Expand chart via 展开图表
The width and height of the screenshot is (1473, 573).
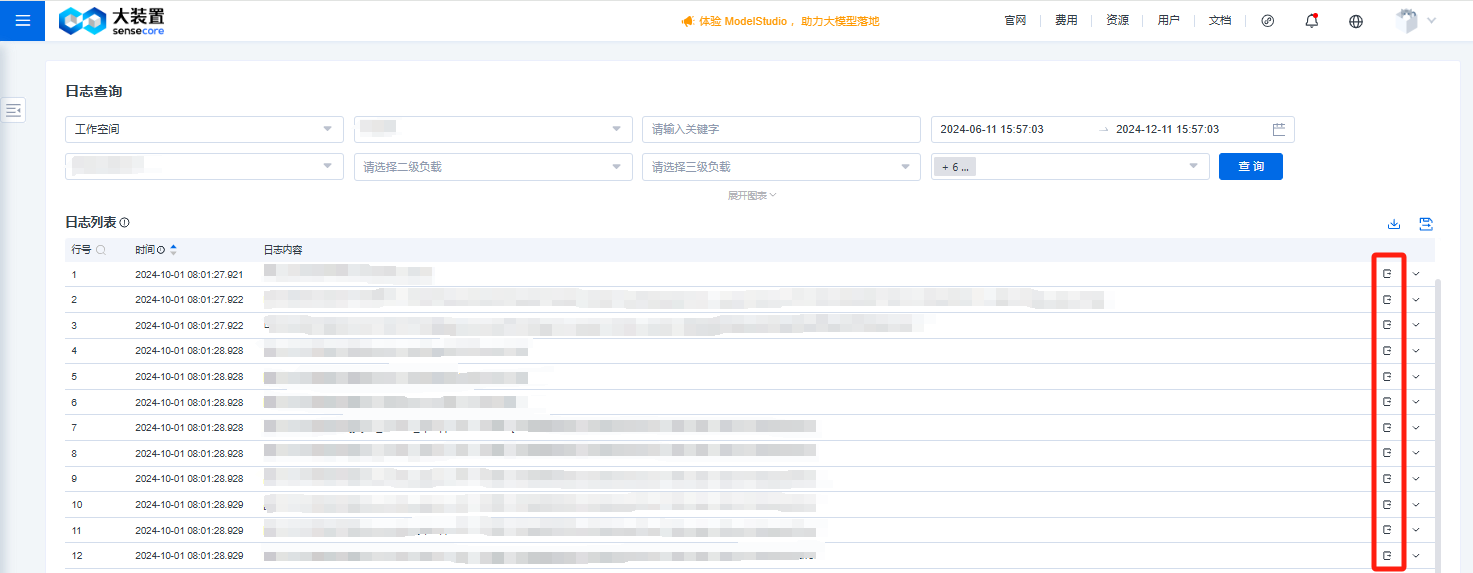point(752,195)
